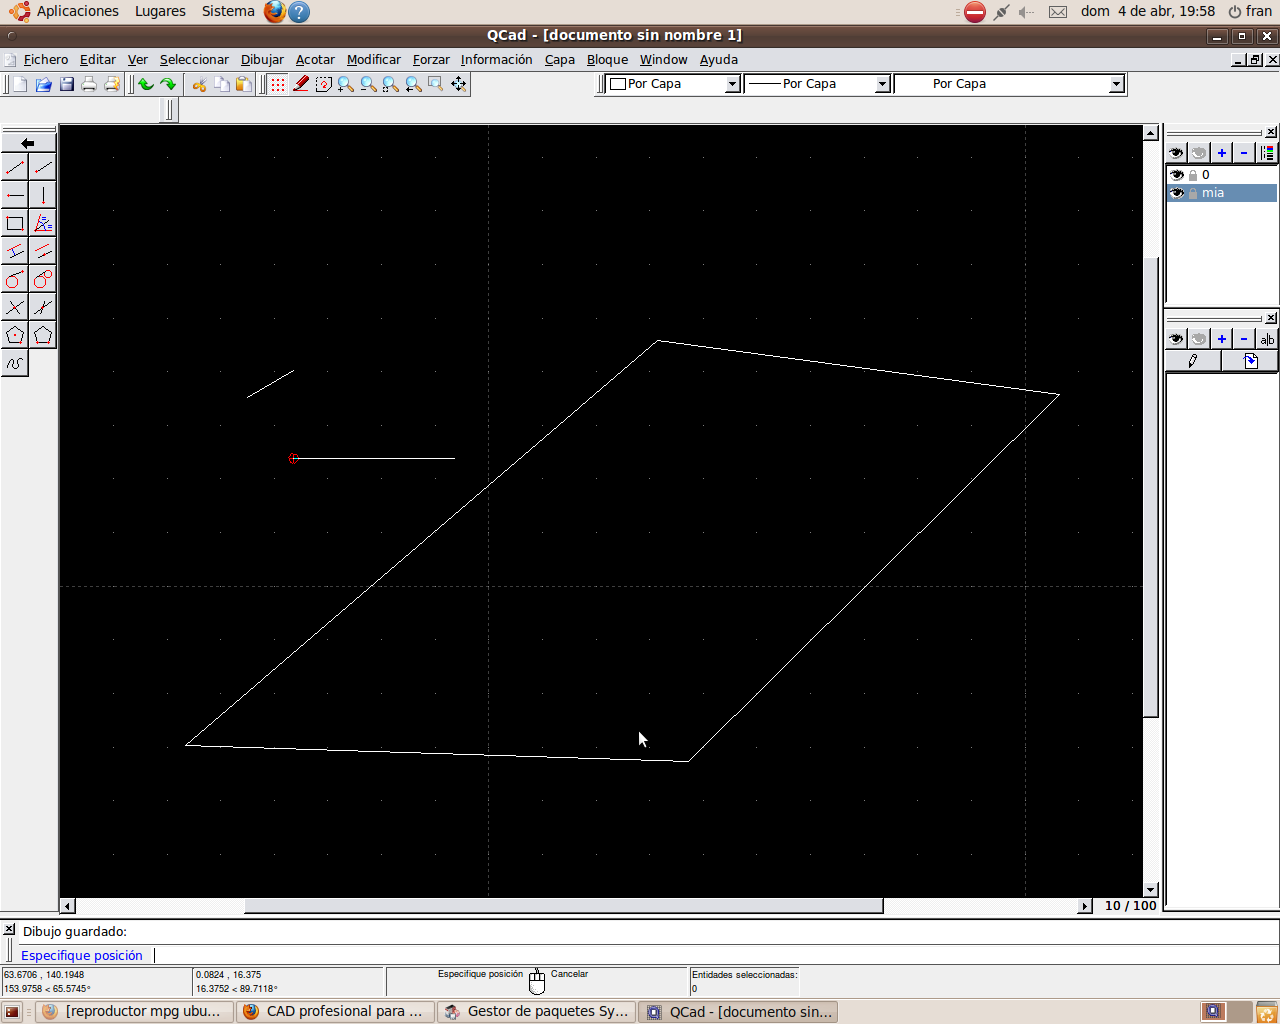
Task: Toggle the lock on layer mia
Action: click(1193, 193)
